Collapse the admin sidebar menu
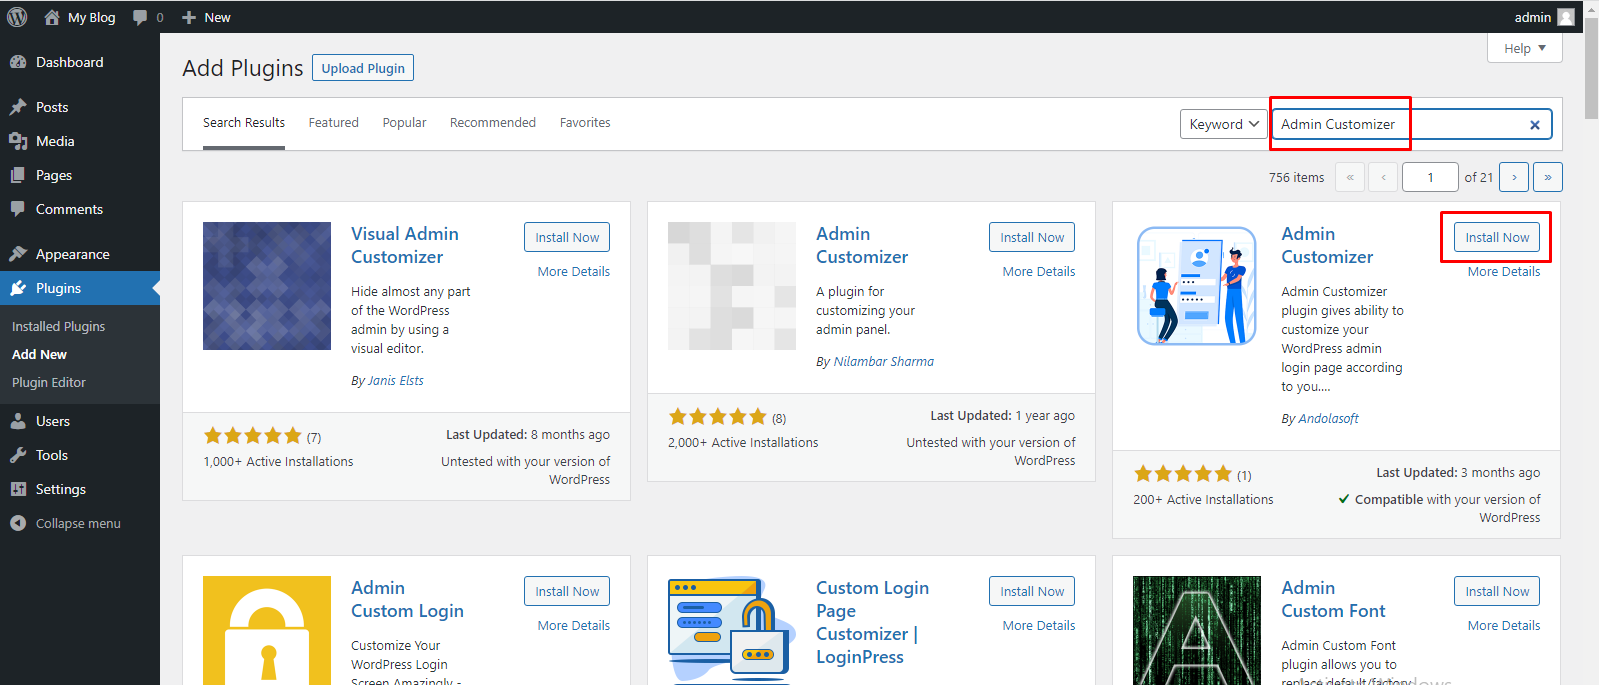Image resolution: width=1599 pixels, height=685 pixels. tap(78, 523)
